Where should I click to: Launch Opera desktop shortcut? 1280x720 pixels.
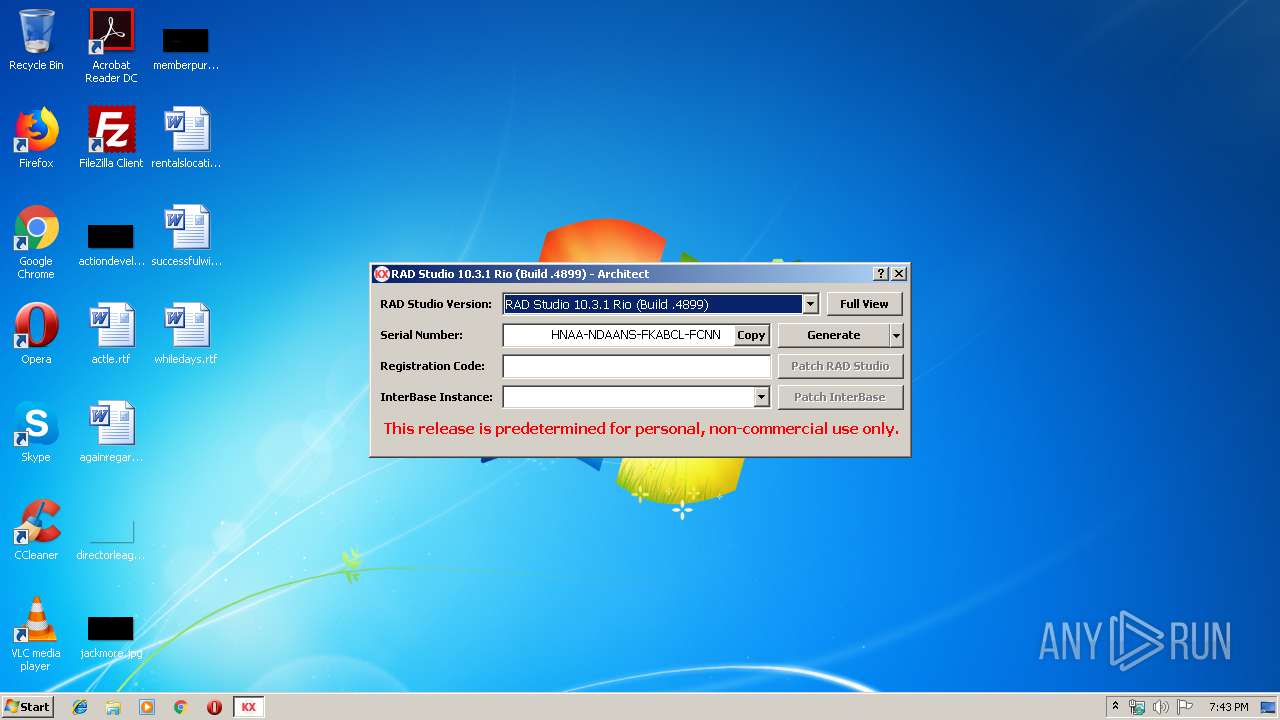(36, 334)
